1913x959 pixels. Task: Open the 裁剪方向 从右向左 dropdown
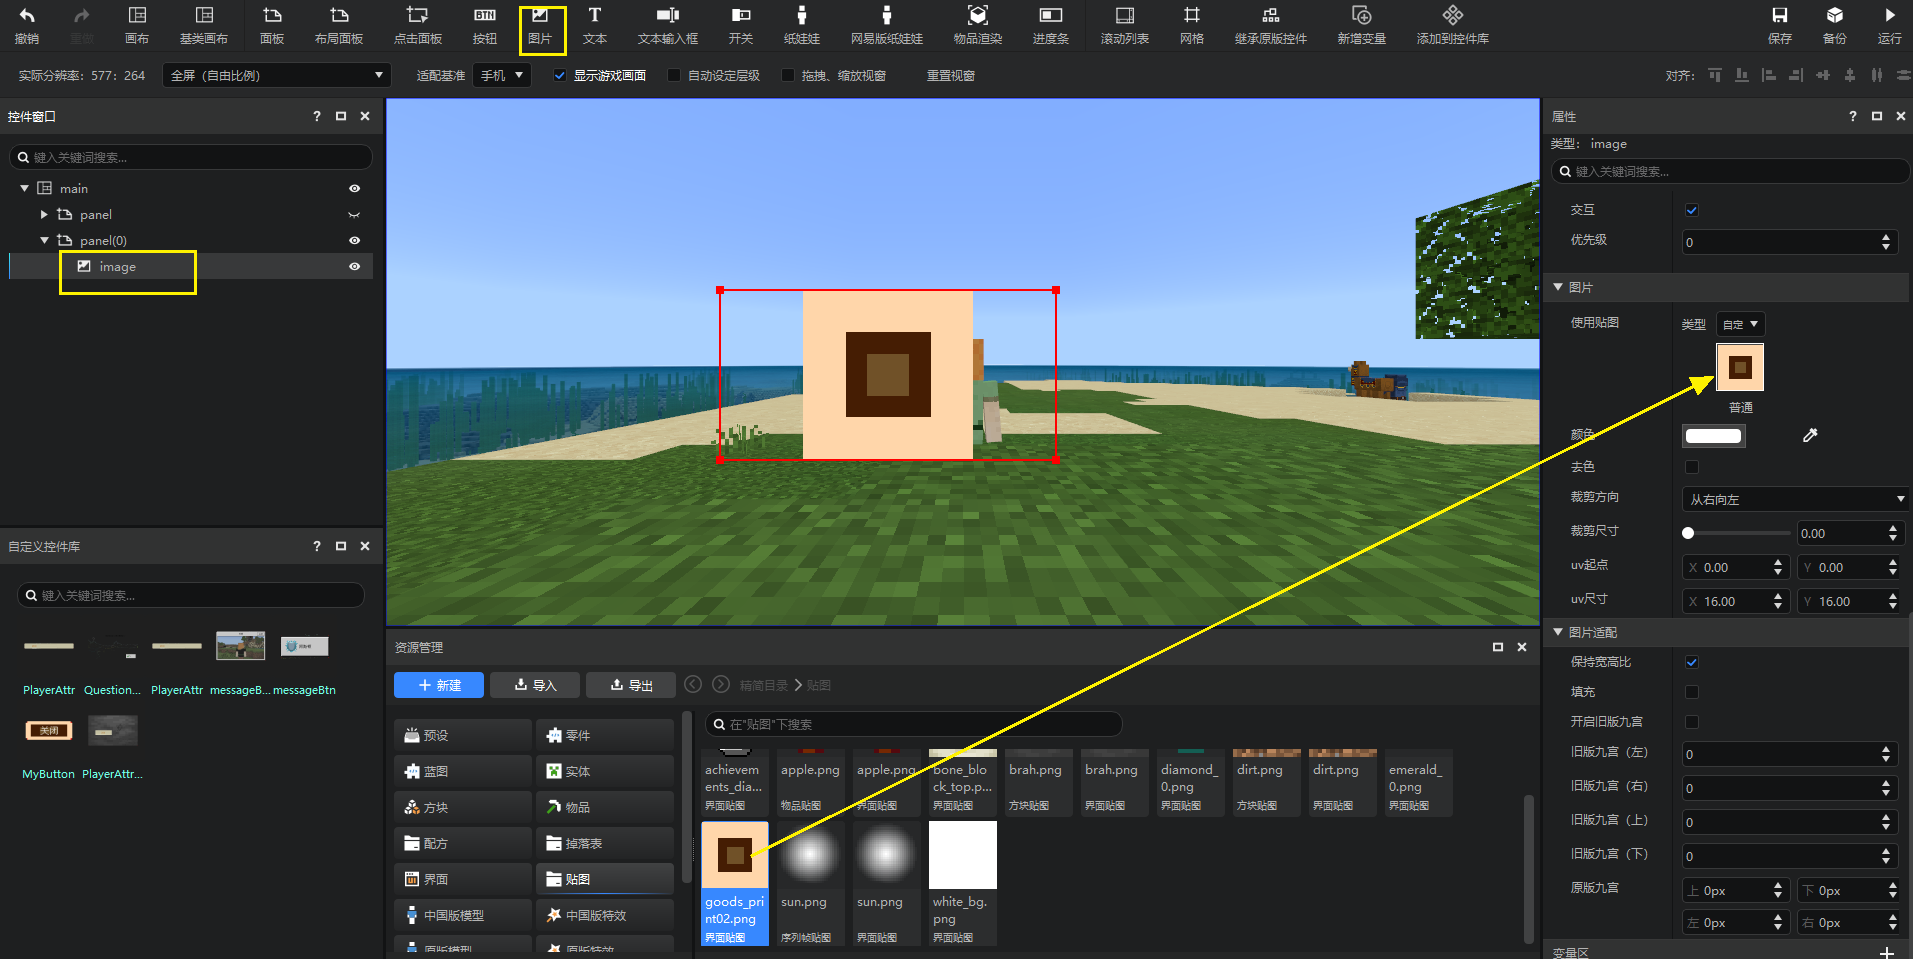pos(1795,499)
